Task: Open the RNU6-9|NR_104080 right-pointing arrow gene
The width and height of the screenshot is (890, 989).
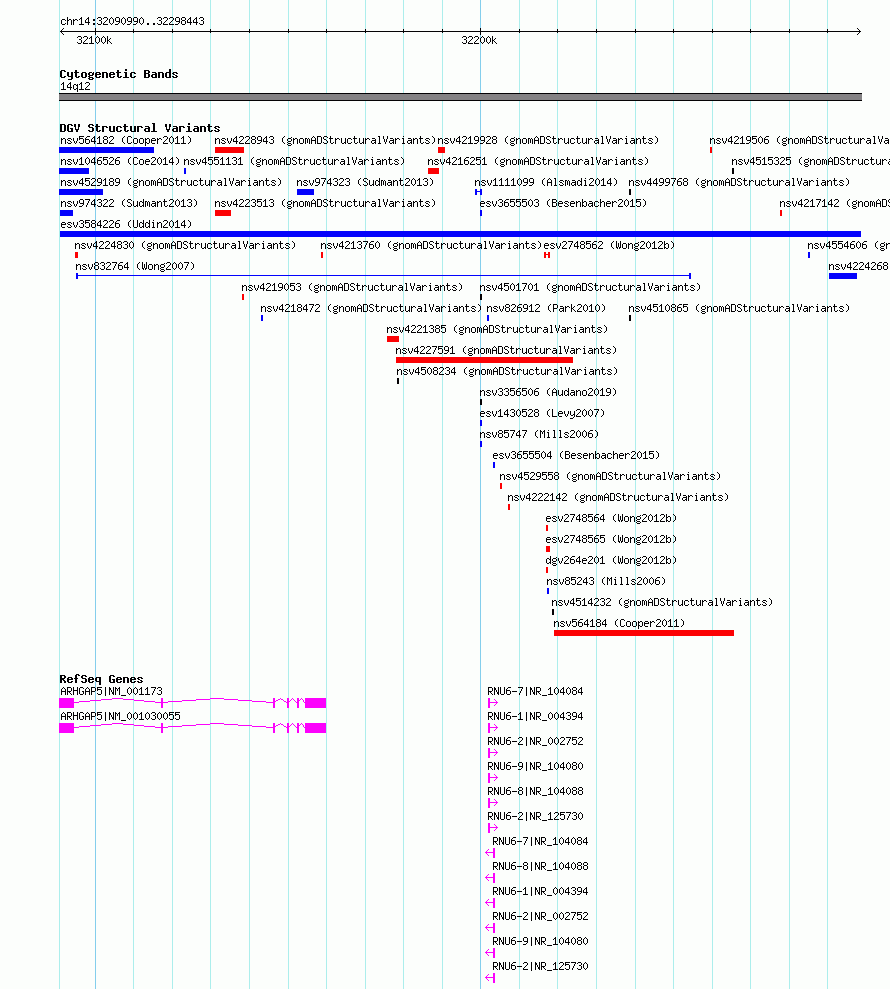Action: (x=493, y=778)
